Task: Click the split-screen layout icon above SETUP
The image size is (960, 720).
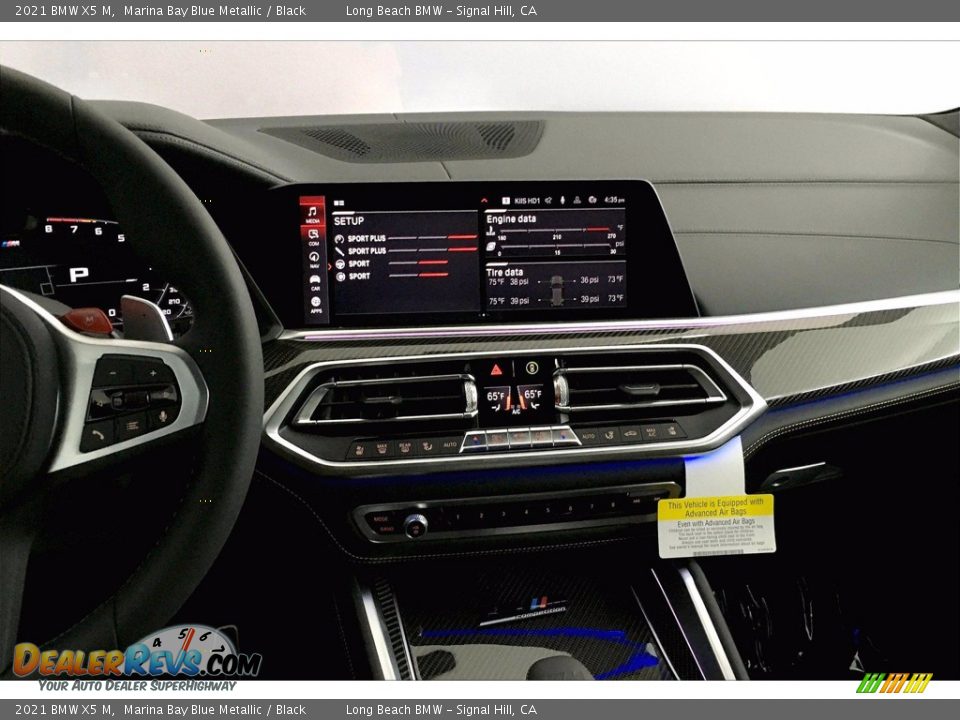Action: click(339, 202)
